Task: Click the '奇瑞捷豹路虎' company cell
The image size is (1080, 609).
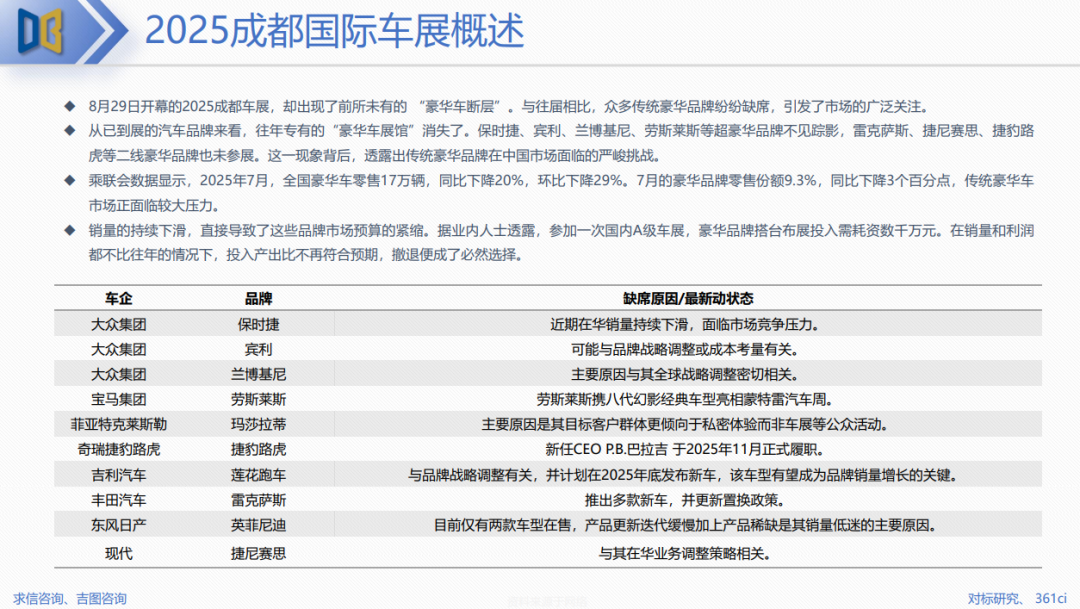Action: click(118, 450)
